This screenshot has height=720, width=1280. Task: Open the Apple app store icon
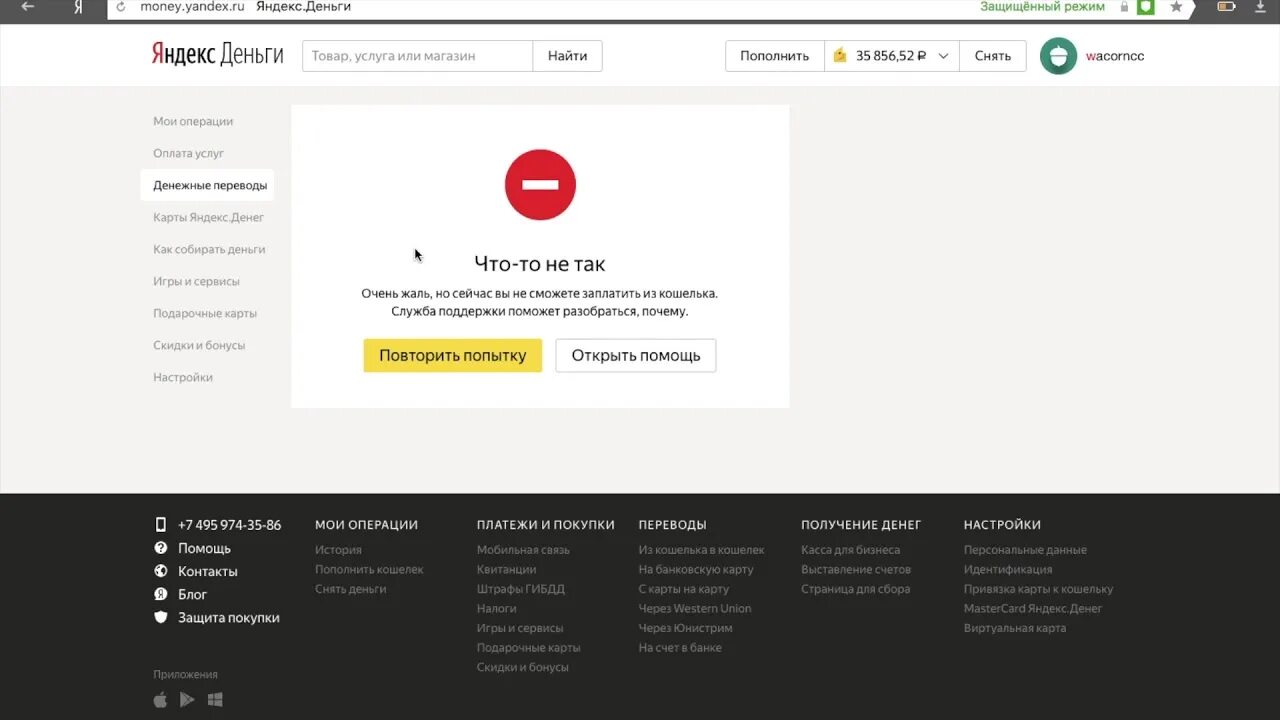[x=160, y=700]
